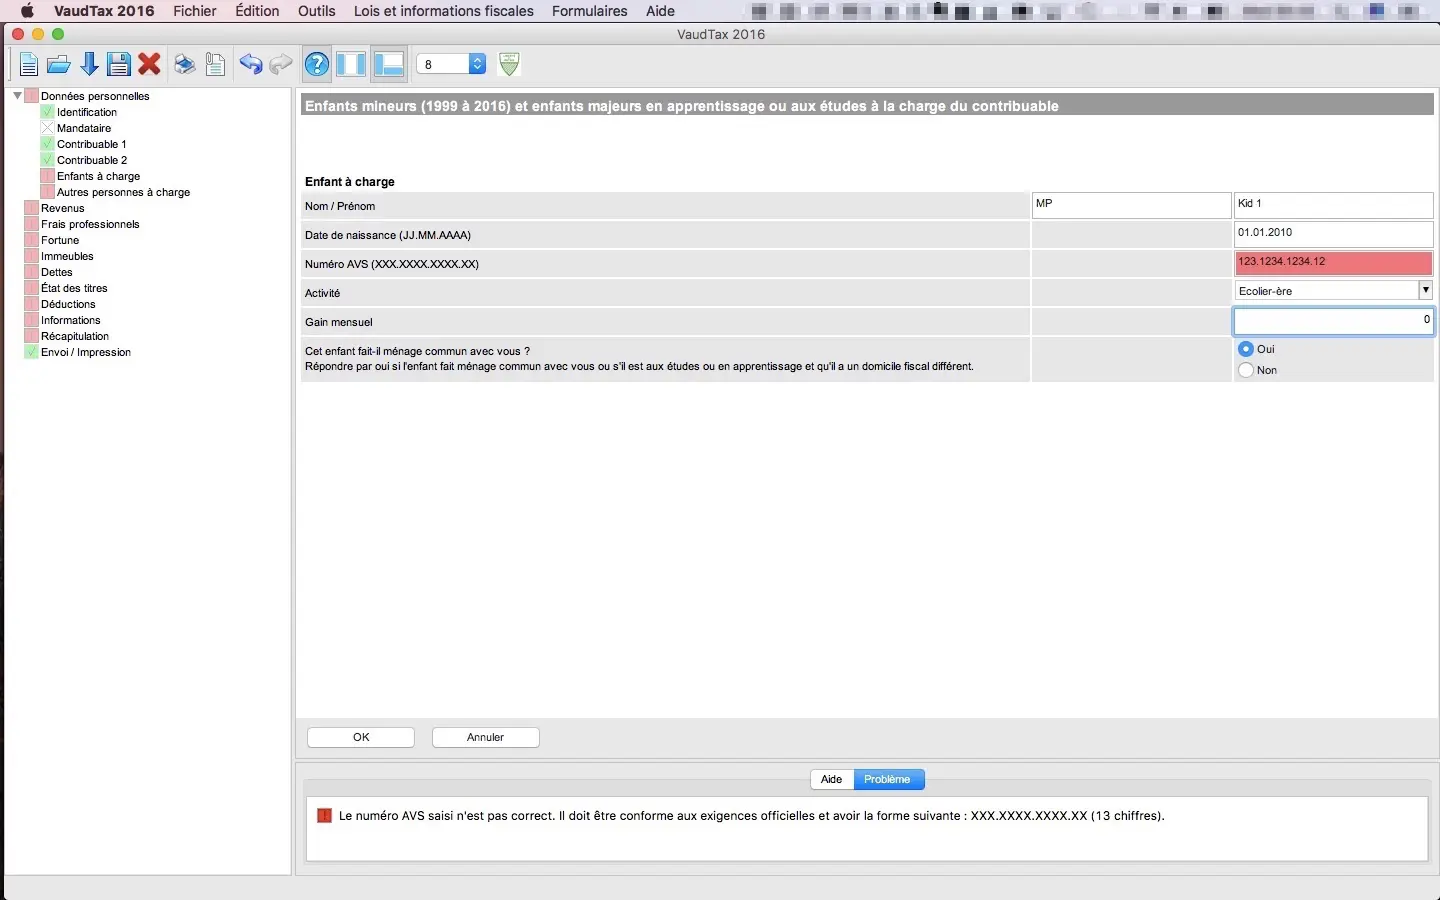Print using the printer icon

coord(185,65)
